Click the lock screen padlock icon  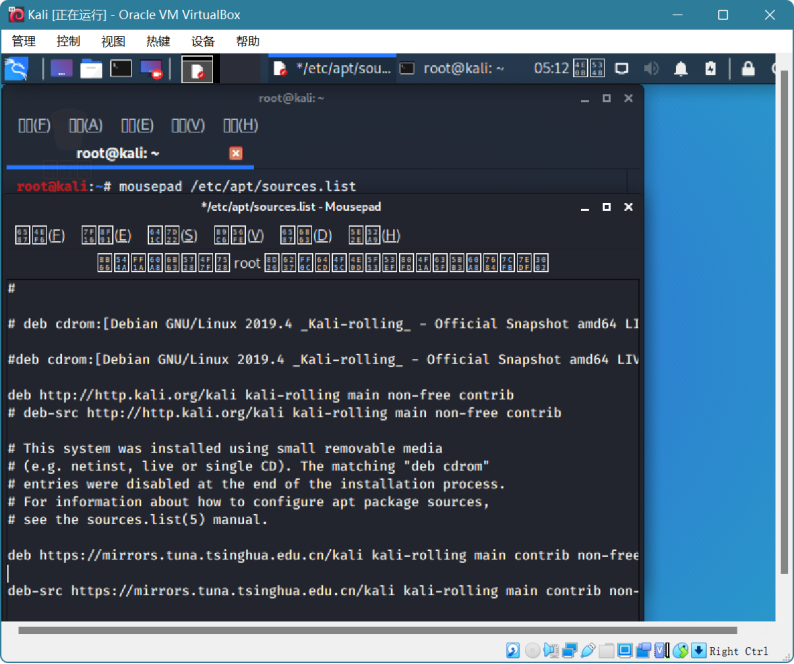tap(748, 68)
